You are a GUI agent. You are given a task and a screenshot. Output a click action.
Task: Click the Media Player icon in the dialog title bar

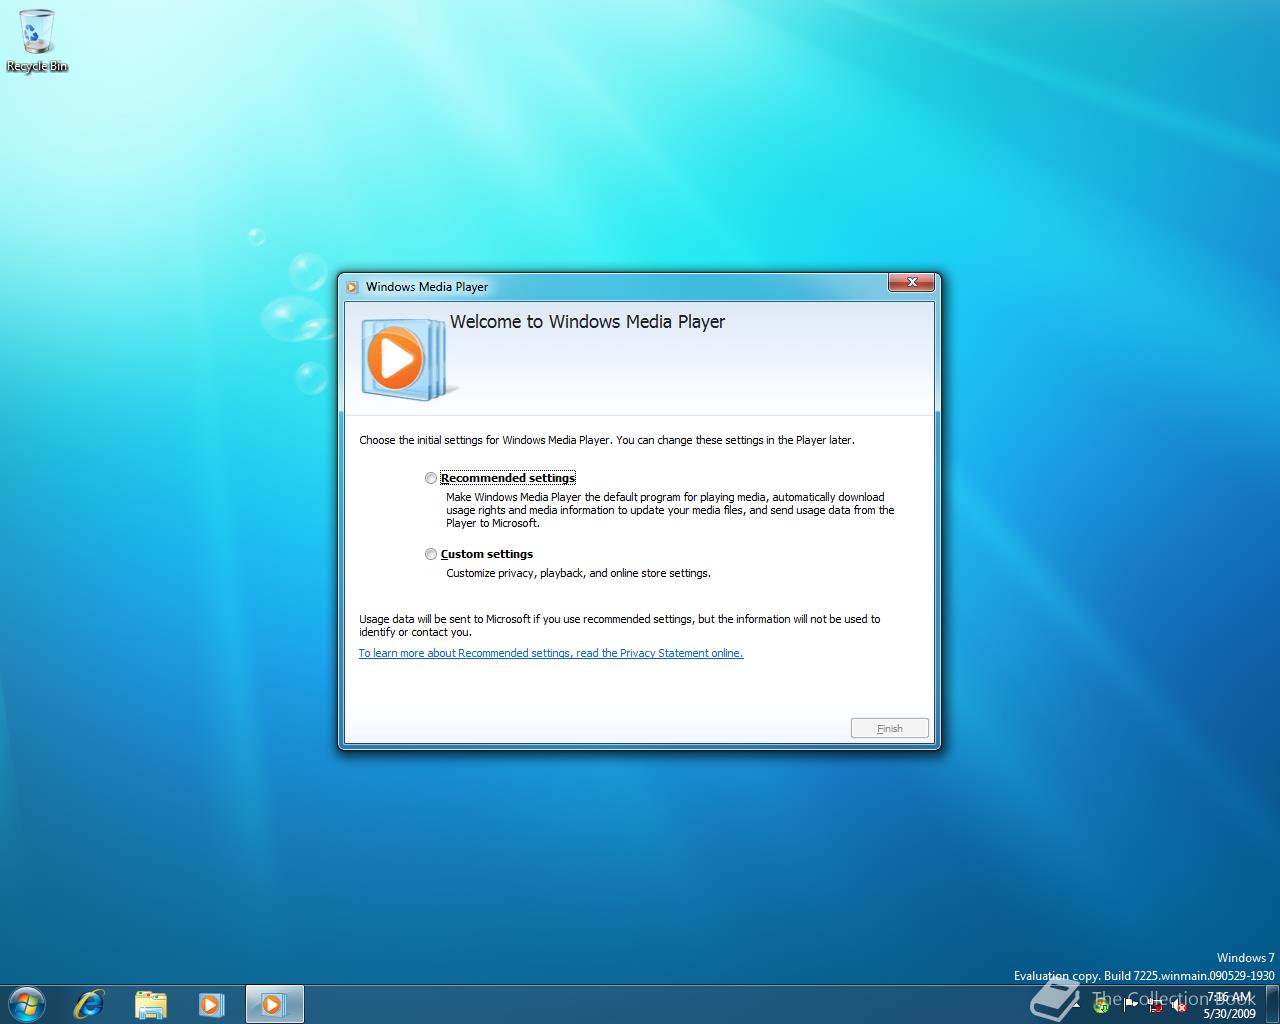coord(352,287)
